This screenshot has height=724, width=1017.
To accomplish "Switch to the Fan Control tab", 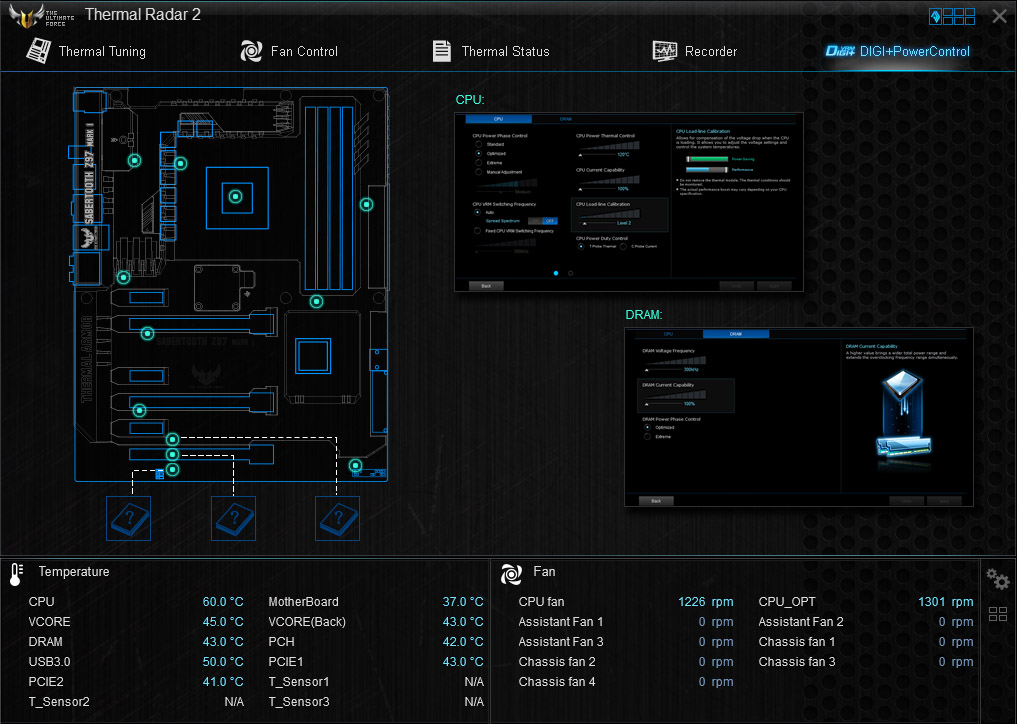I will pyautogui.click(x=289, y=51).
